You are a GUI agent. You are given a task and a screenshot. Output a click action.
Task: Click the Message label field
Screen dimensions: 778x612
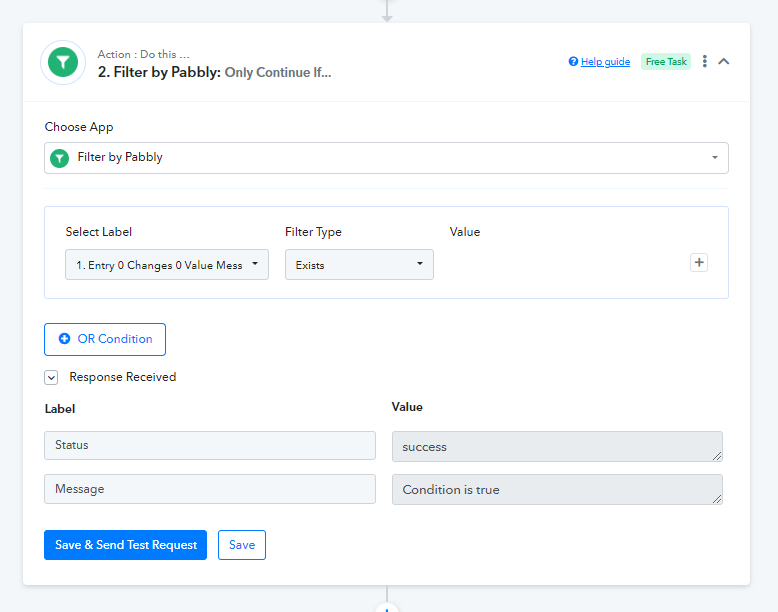coord(210,489)
